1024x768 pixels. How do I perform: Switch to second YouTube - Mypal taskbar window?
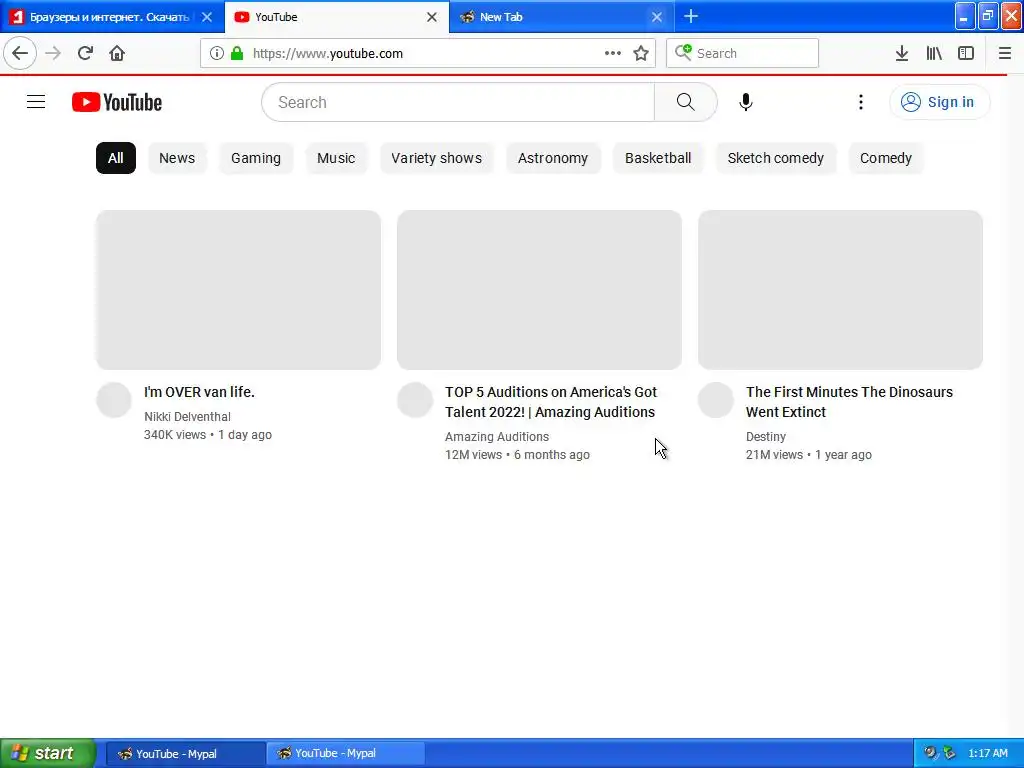[345, 754]
